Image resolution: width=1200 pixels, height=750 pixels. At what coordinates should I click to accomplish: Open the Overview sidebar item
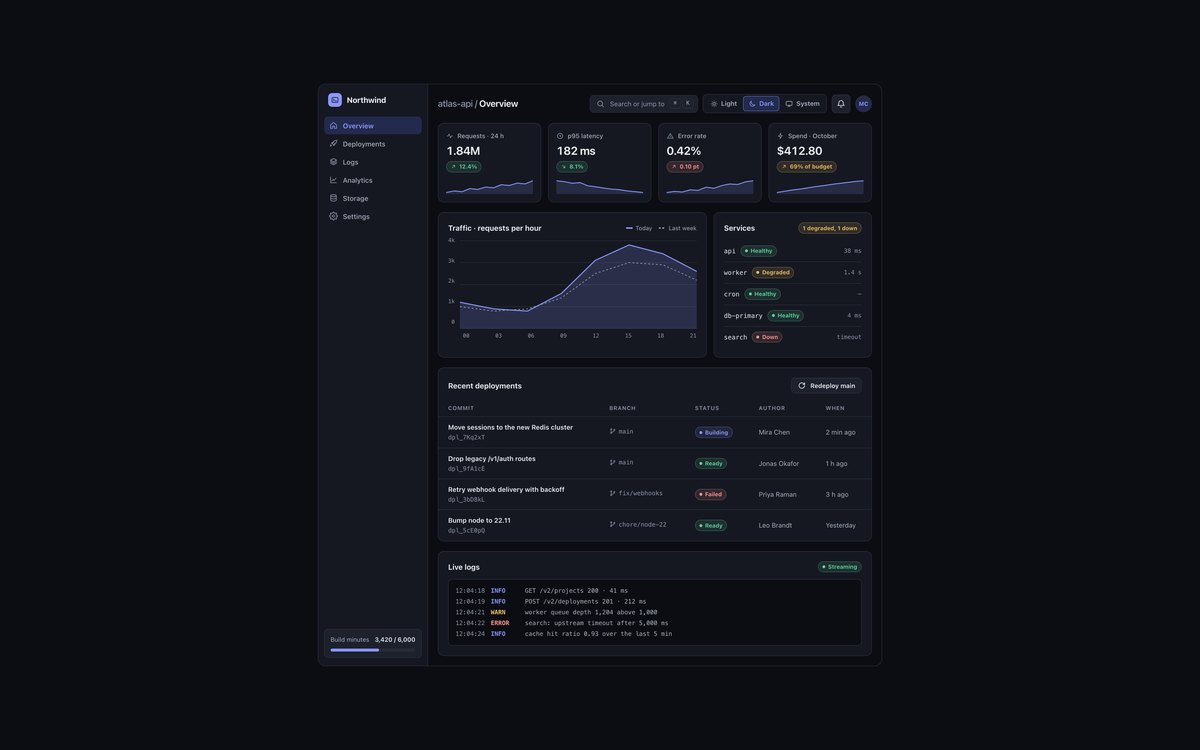pyautogui.click(x=373, y=126)
